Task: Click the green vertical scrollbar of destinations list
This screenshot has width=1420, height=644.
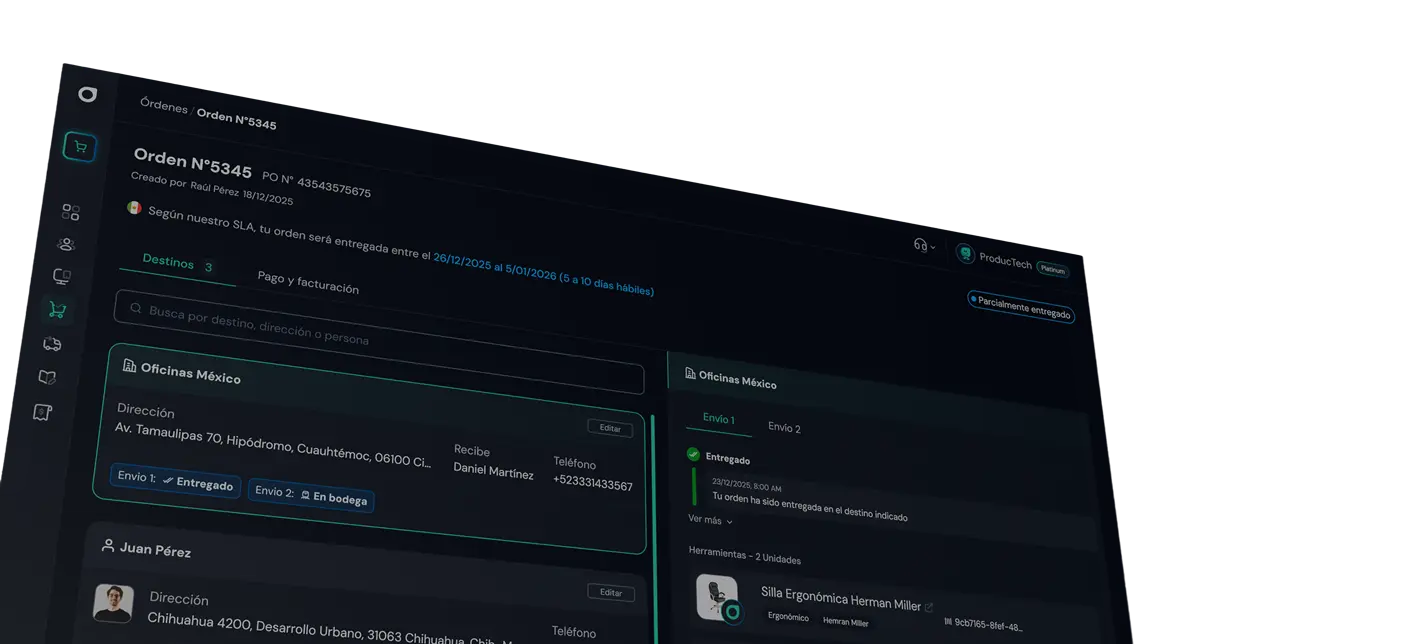Action: coord(654,529)
